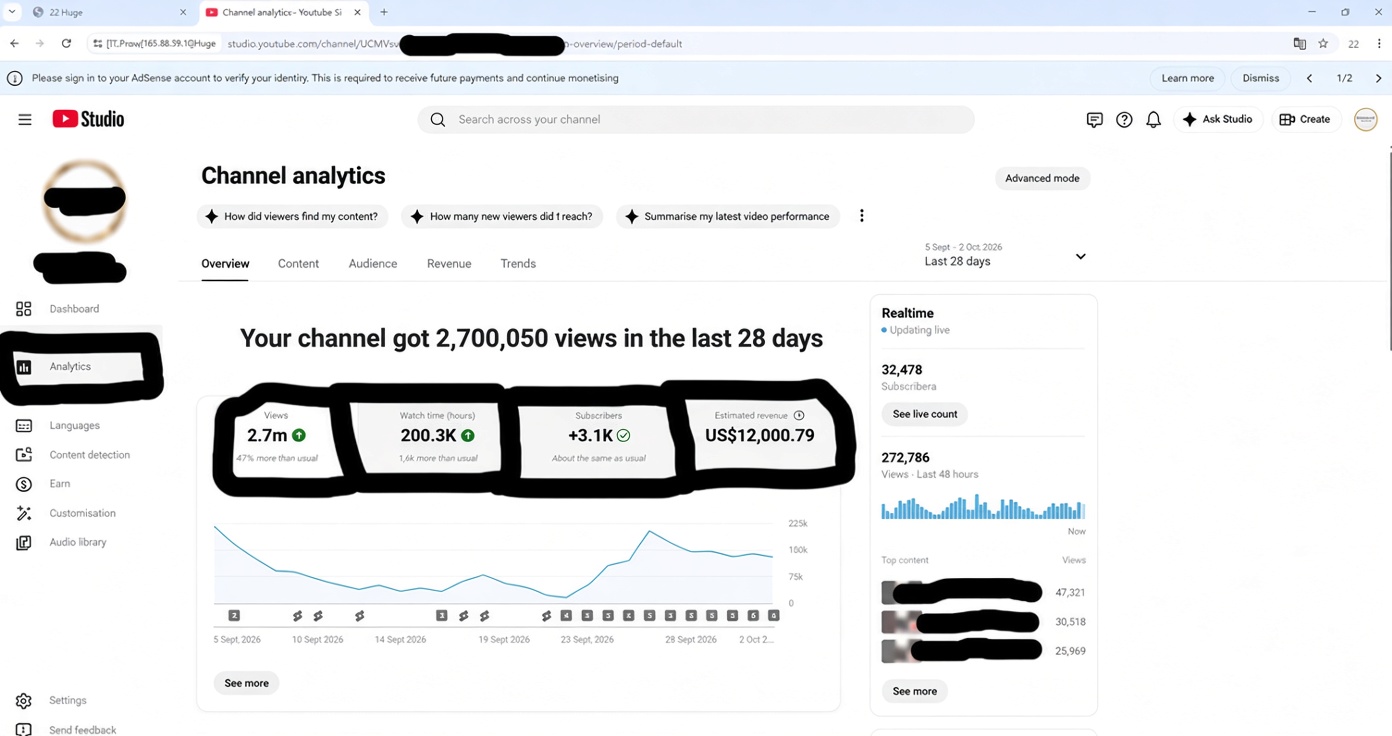The width and height of the screenshot is (1392, 736).
Task: Select Analytics in the sidebar
Action: pos(81,367)
